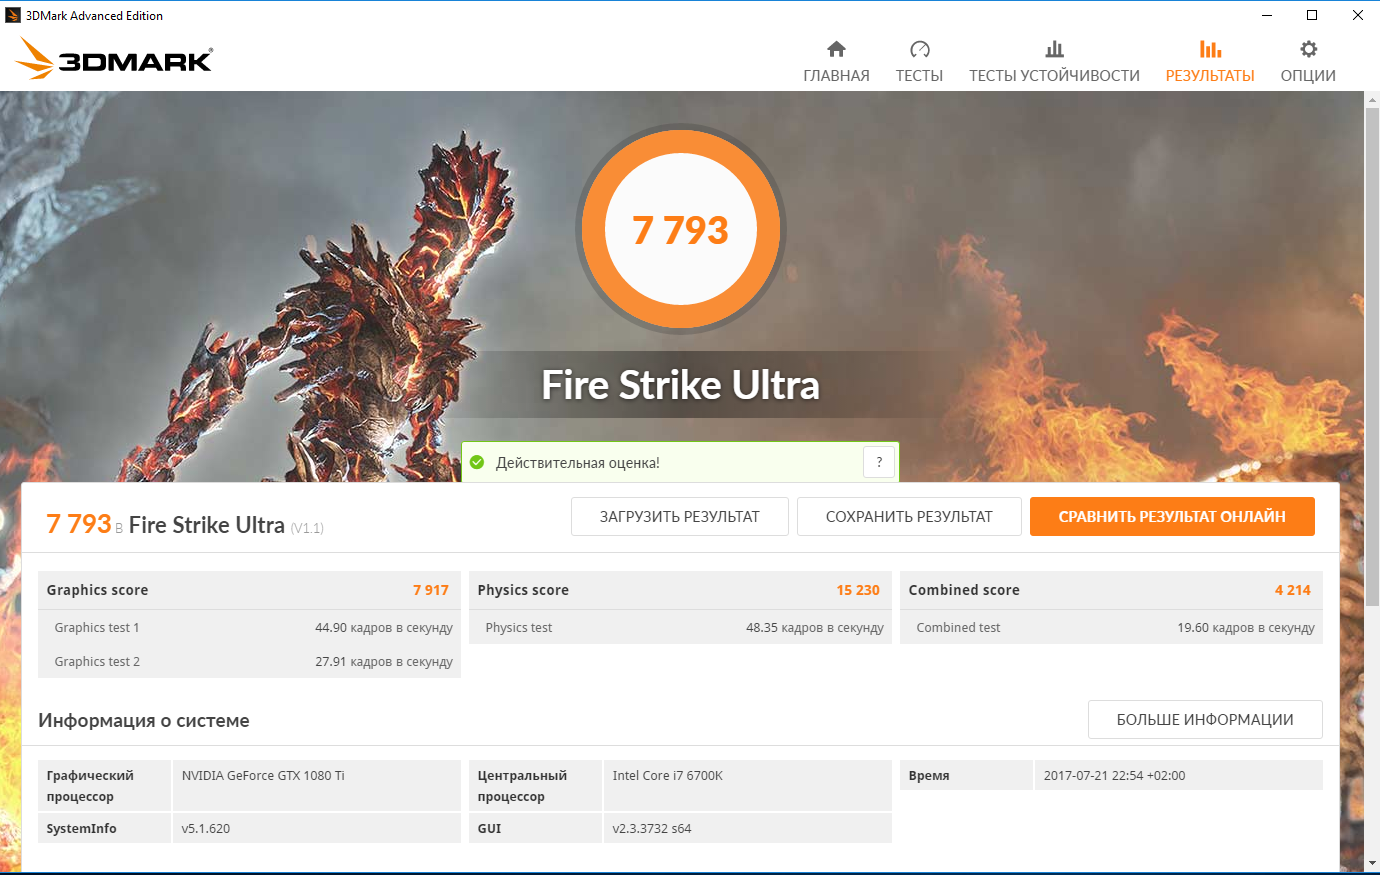Close the 3DMark window

point(1357,15)
